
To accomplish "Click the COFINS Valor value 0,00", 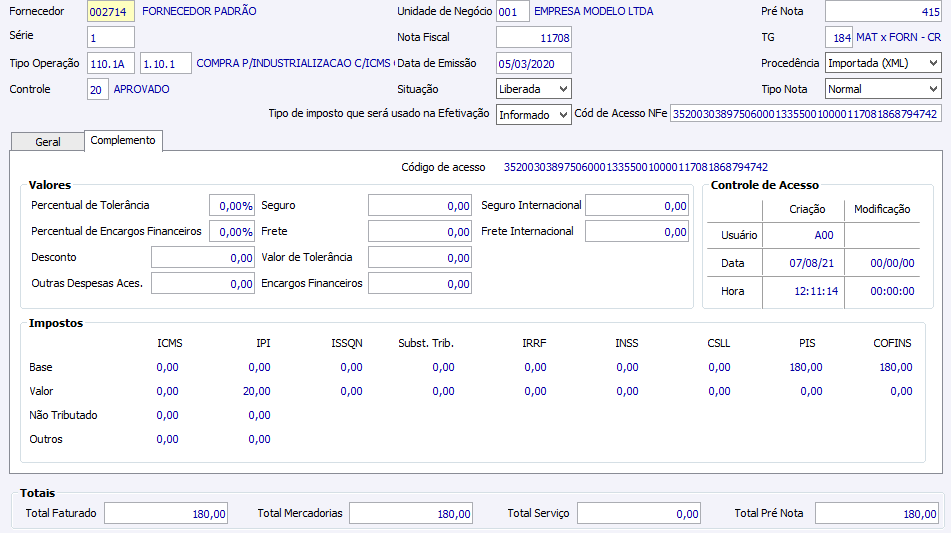I will [x=901, y=391].
